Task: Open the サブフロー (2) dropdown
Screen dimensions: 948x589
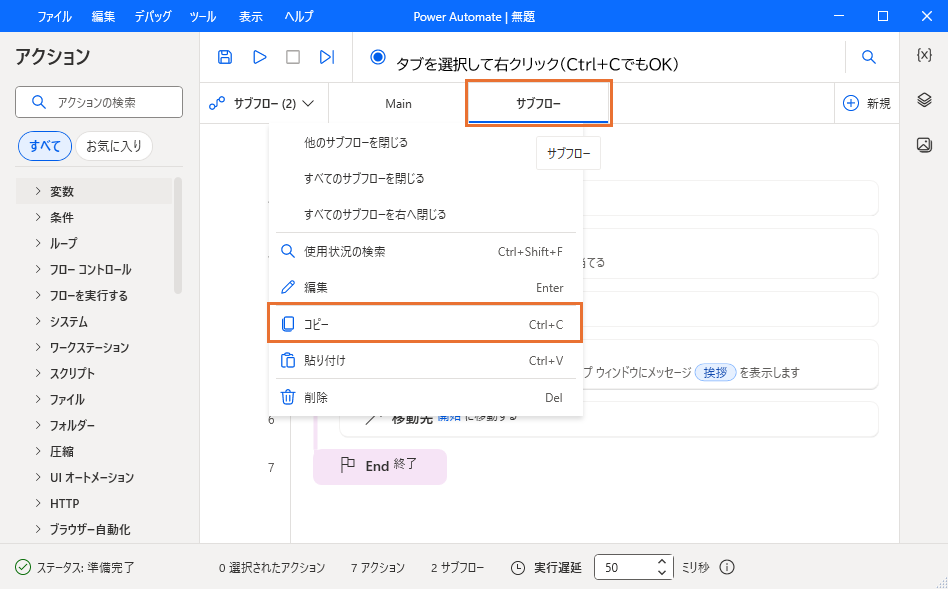Action: point(263,103)
